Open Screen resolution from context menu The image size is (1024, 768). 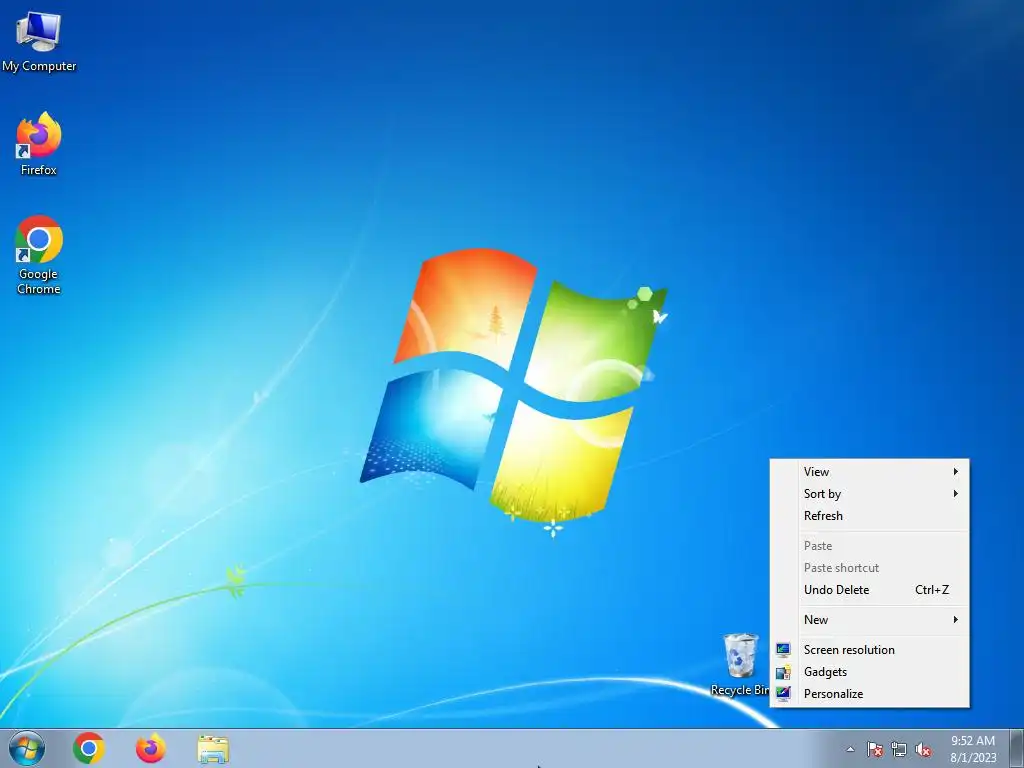(870, 650)
